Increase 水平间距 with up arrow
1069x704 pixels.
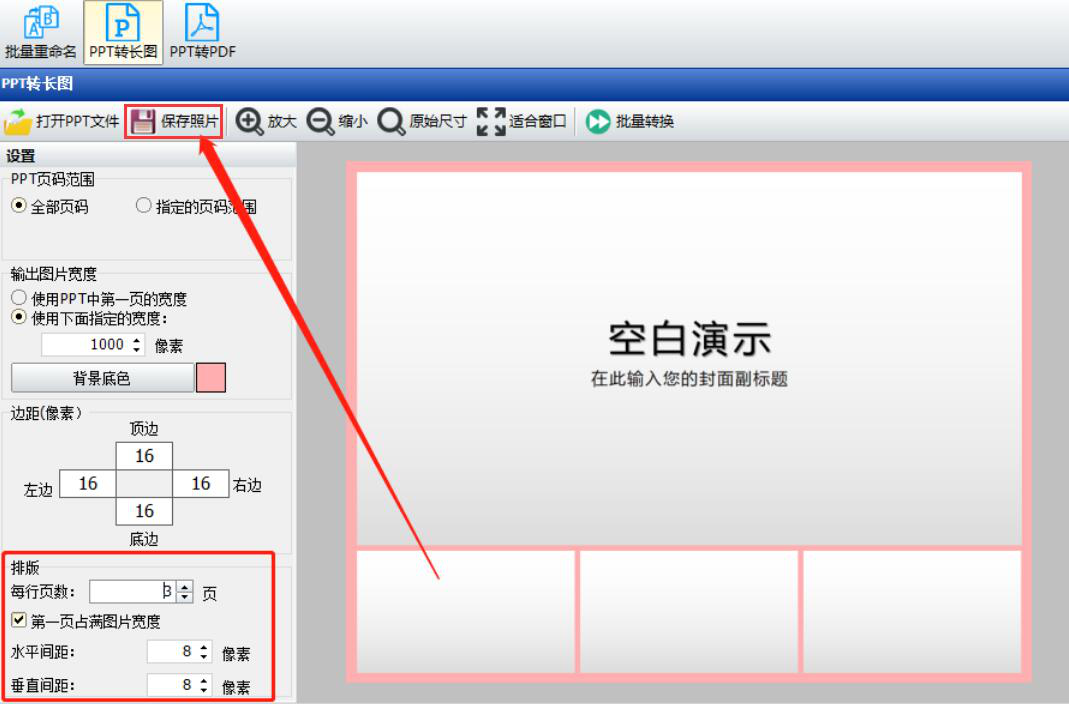tap(204, 647)
